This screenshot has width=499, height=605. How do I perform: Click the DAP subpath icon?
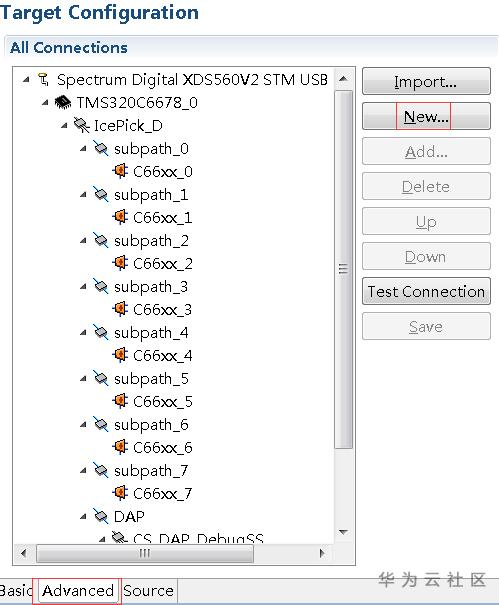101,516
